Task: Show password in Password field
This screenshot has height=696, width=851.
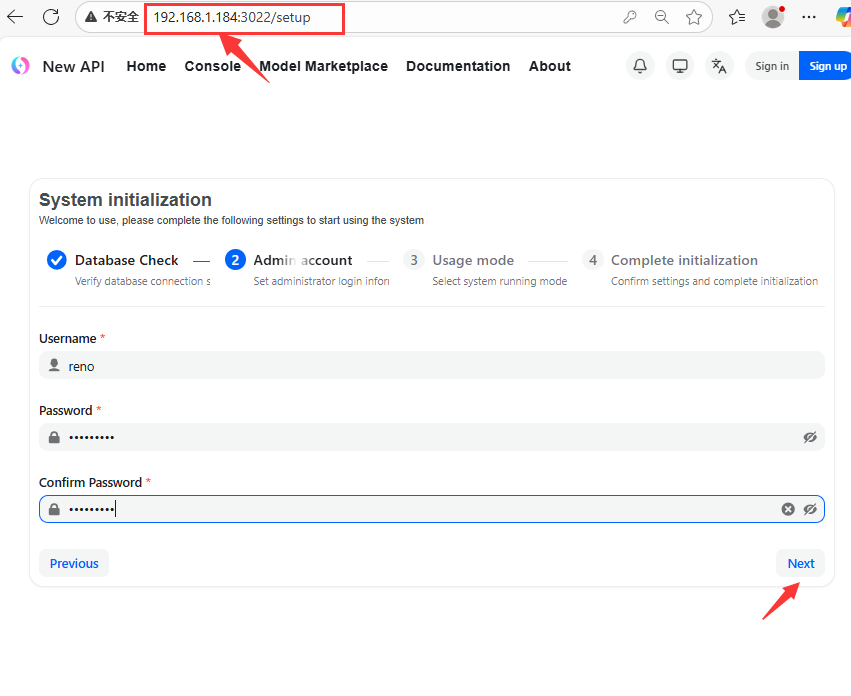Action: (810, 437)
